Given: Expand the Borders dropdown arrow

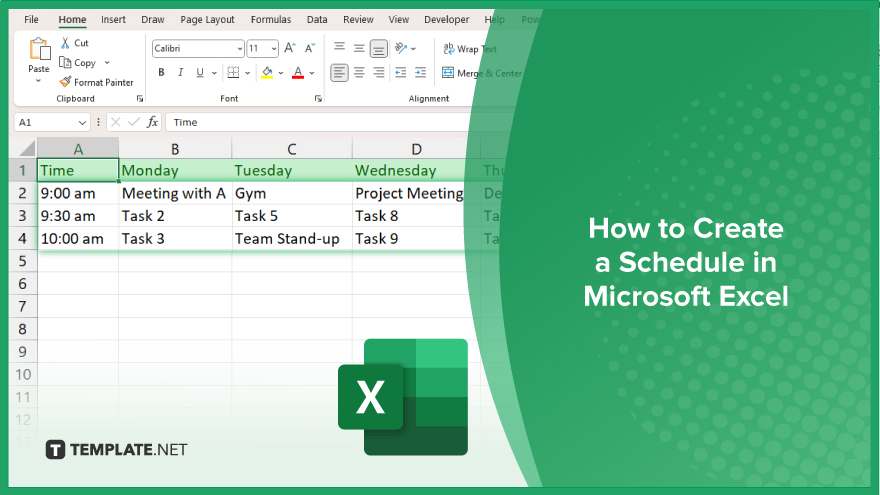Looking at the screenshot, I should [248, 73].
